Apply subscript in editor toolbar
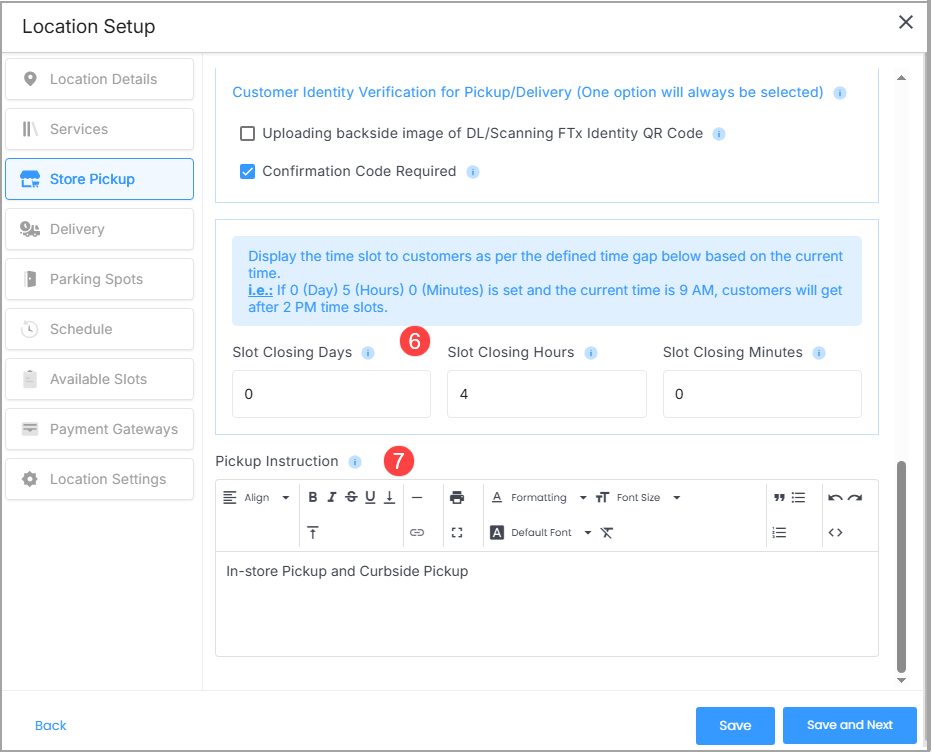This screenshot has width=932, height=752. [x=389, y=498]
